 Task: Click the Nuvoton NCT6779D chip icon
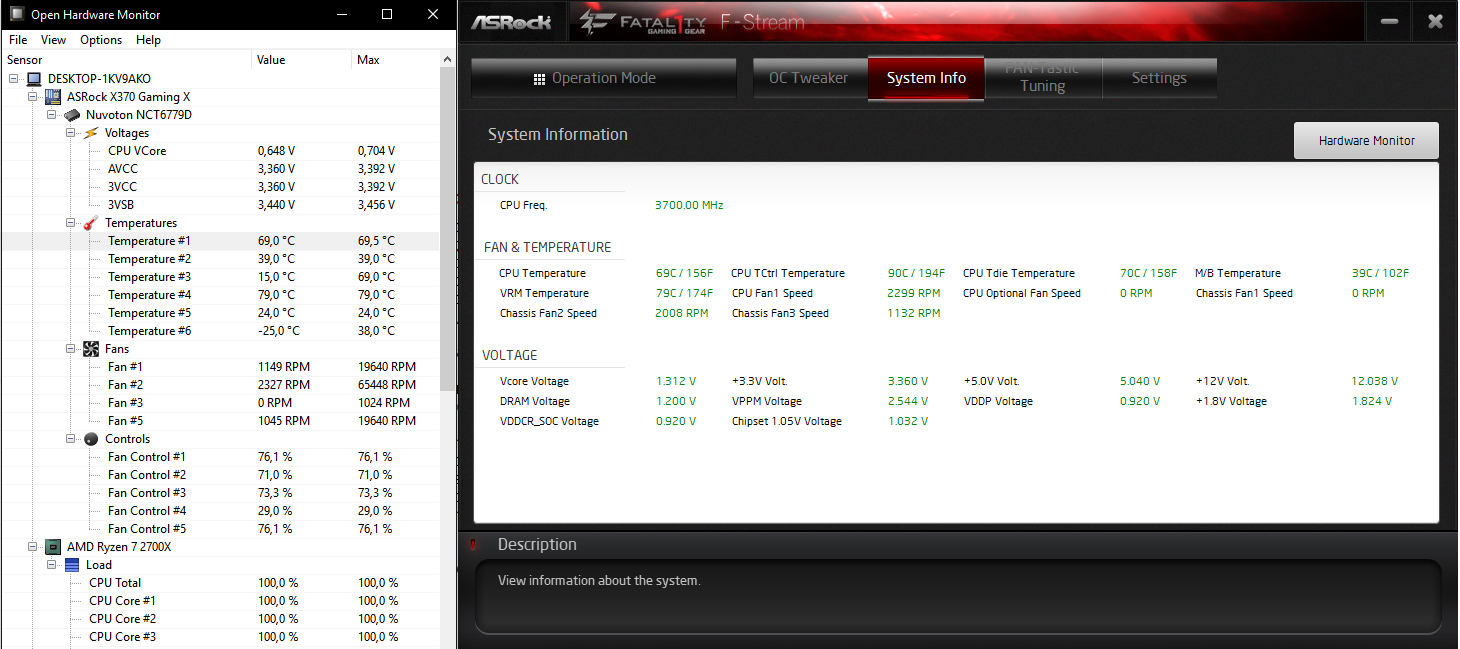coord(72,115)
